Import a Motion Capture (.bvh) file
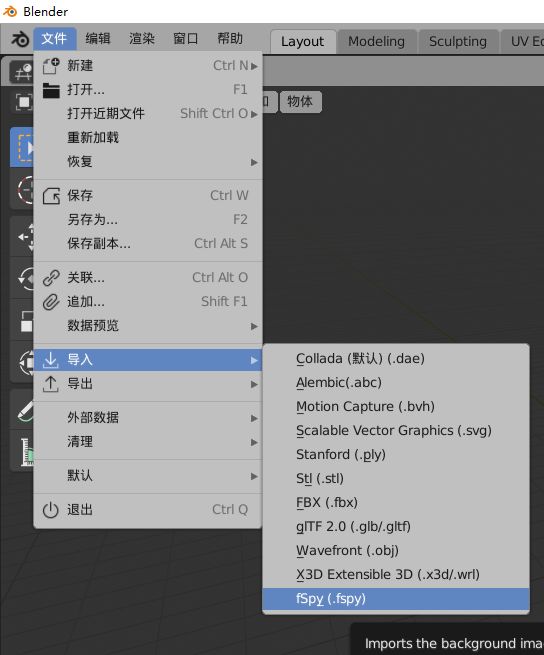Viewport: 544px width, 655px height. click(x=396, y=406)
